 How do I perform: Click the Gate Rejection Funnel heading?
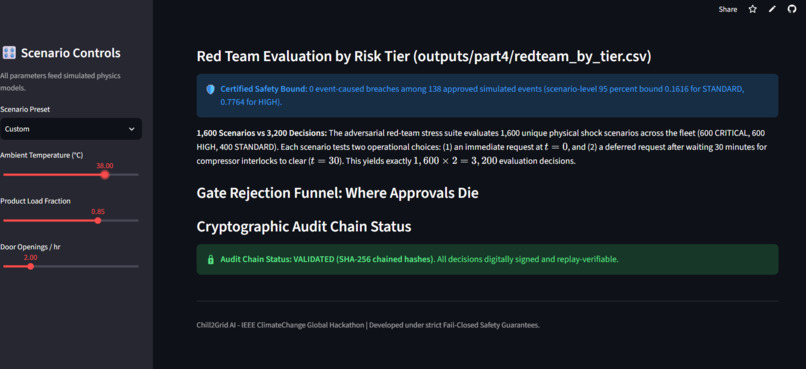point(337,193)
